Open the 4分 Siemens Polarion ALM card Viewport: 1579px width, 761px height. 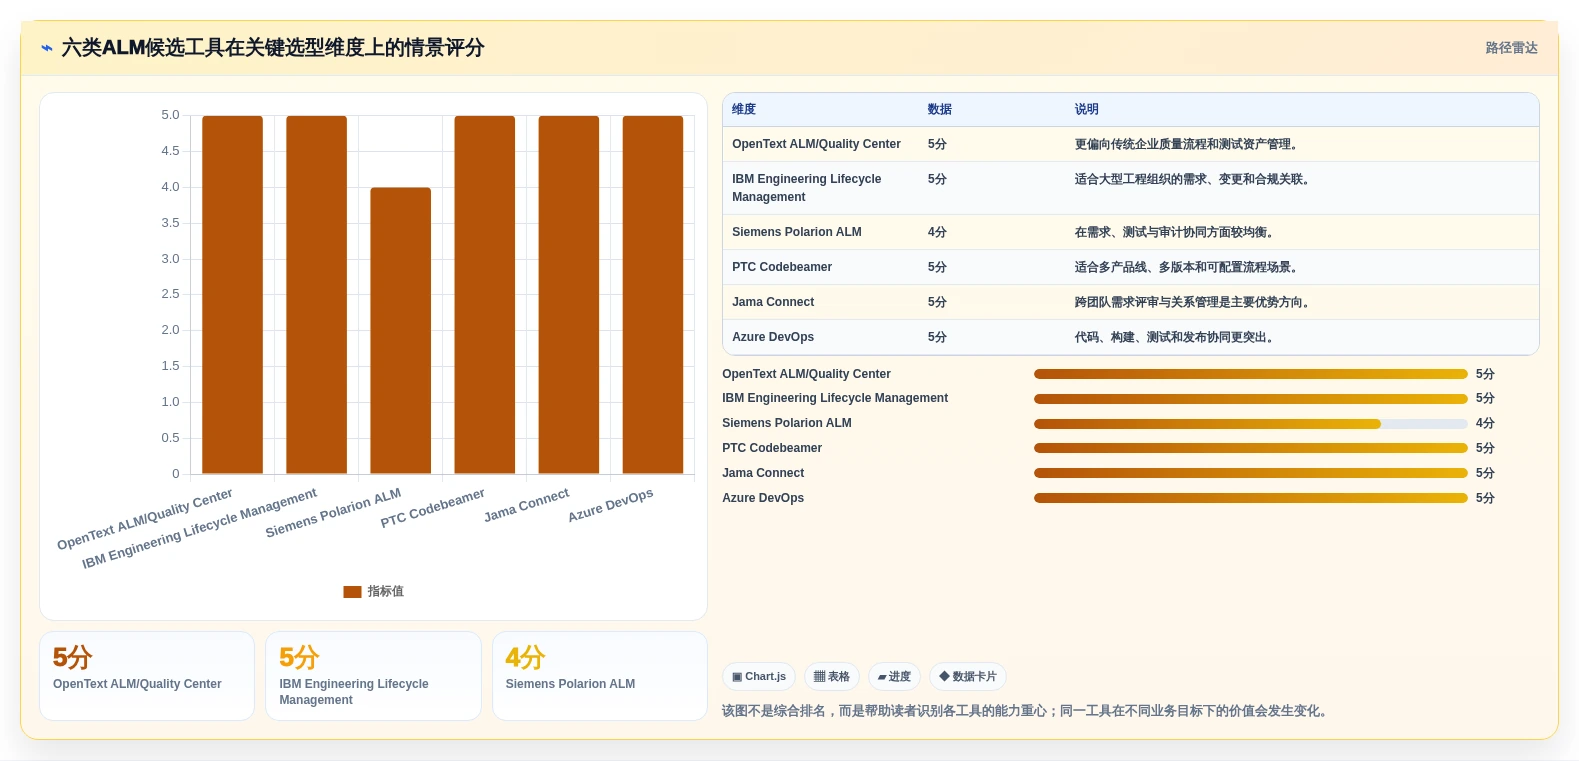(x=600, y=676)
